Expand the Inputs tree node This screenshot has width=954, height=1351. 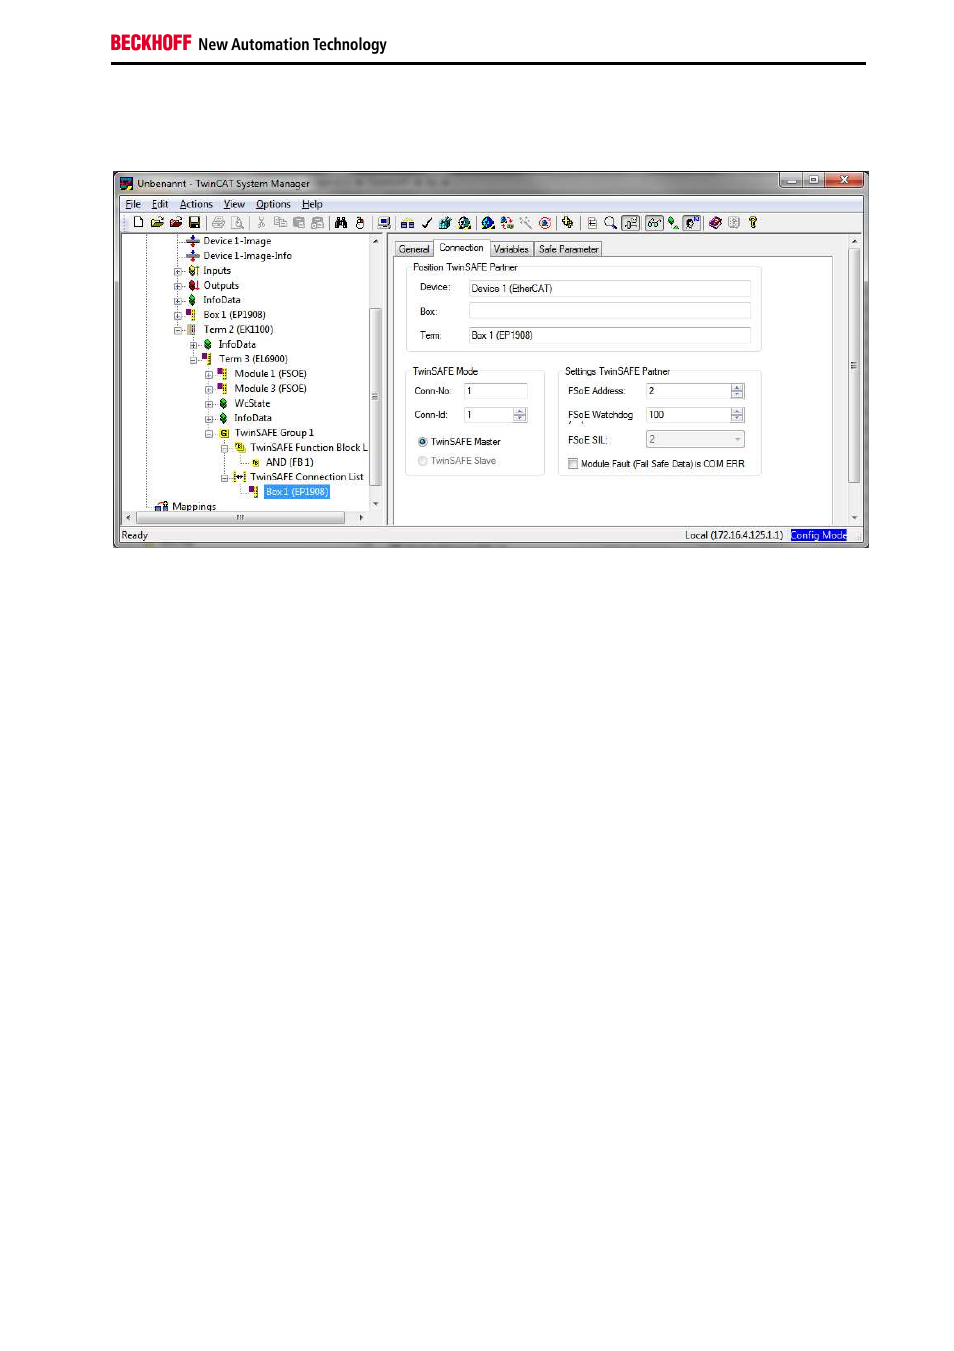(178, 271)
